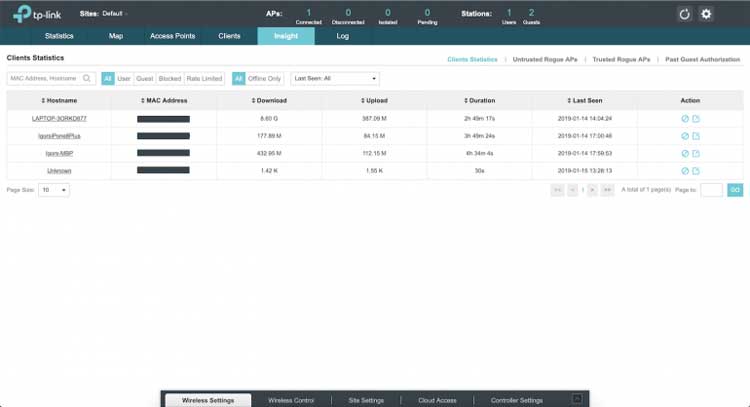Click the MAC Address, Hostname search field
This screenshot has height=407, width=750.
[45, 78]
